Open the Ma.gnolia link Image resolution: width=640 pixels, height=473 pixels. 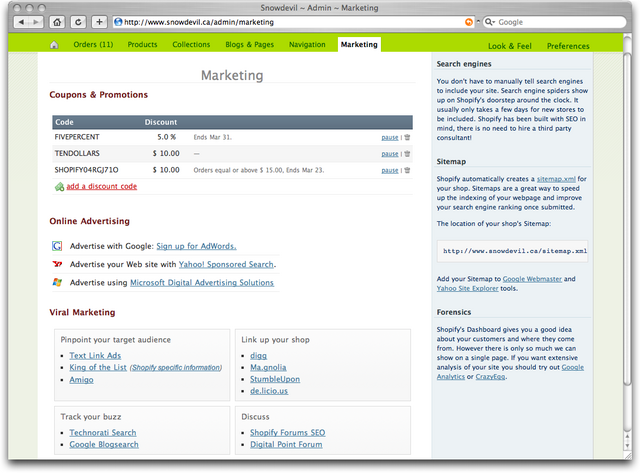point(268,367)
